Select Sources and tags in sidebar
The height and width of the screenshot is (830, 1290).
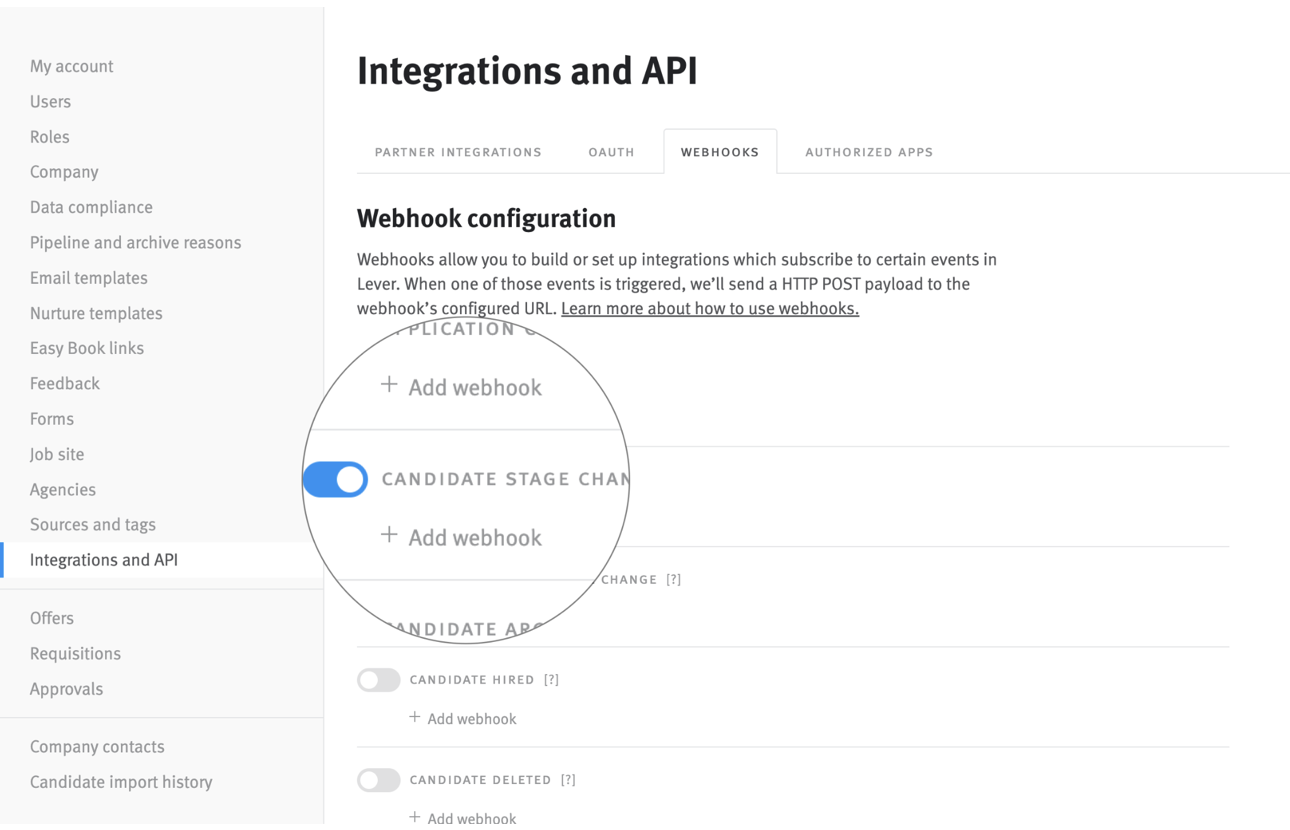[x=92, y=525]
